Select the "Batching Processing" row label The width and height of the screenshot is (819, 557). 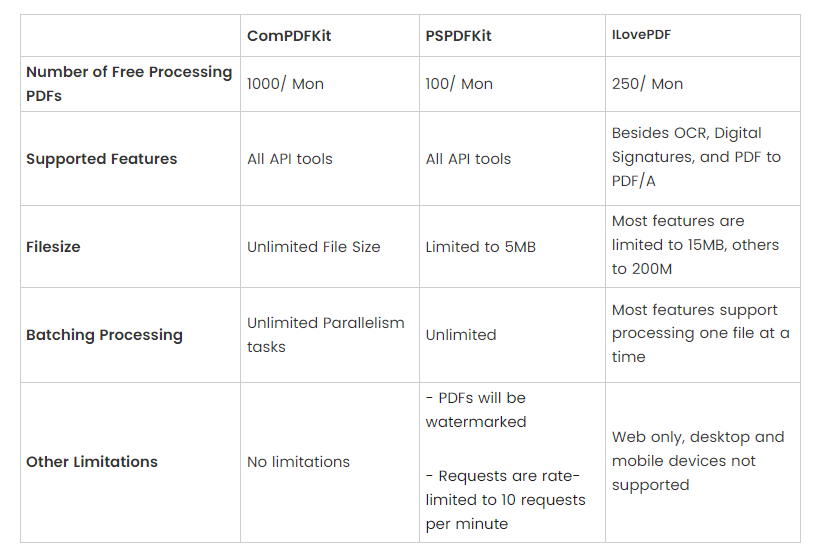point(104,335)
